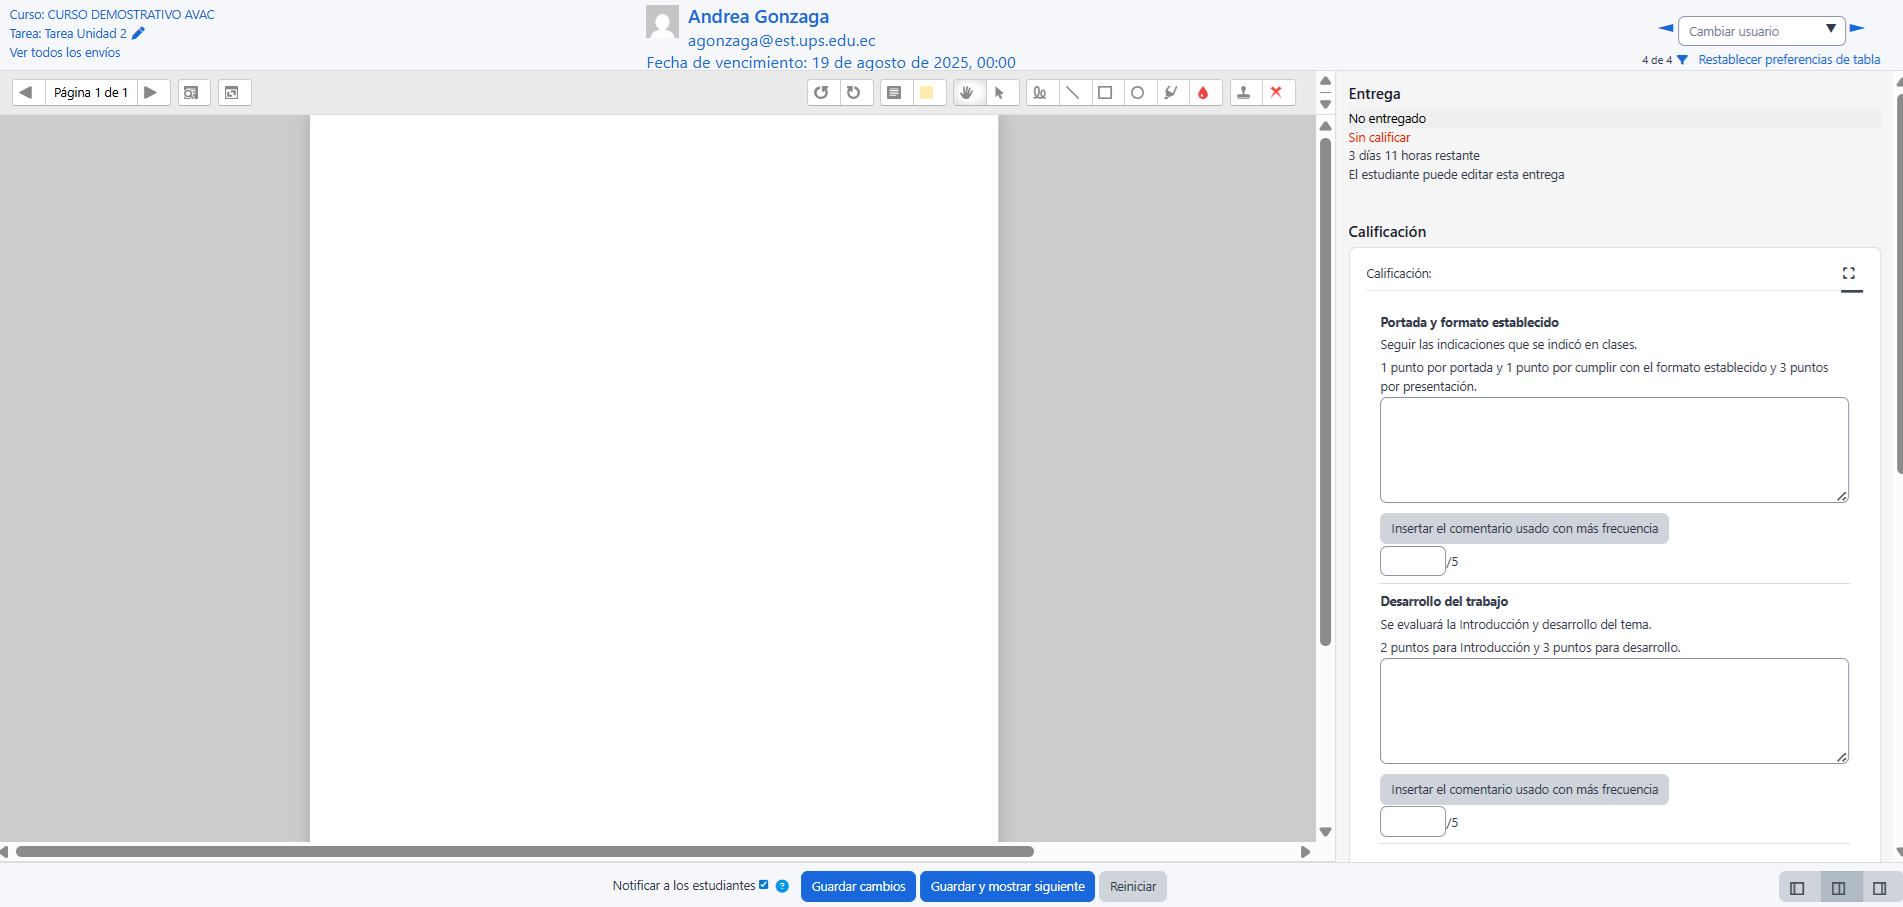Open the Cambiar usuario dropdown
Viewport: 1903px width, 907px height.
1760,31
